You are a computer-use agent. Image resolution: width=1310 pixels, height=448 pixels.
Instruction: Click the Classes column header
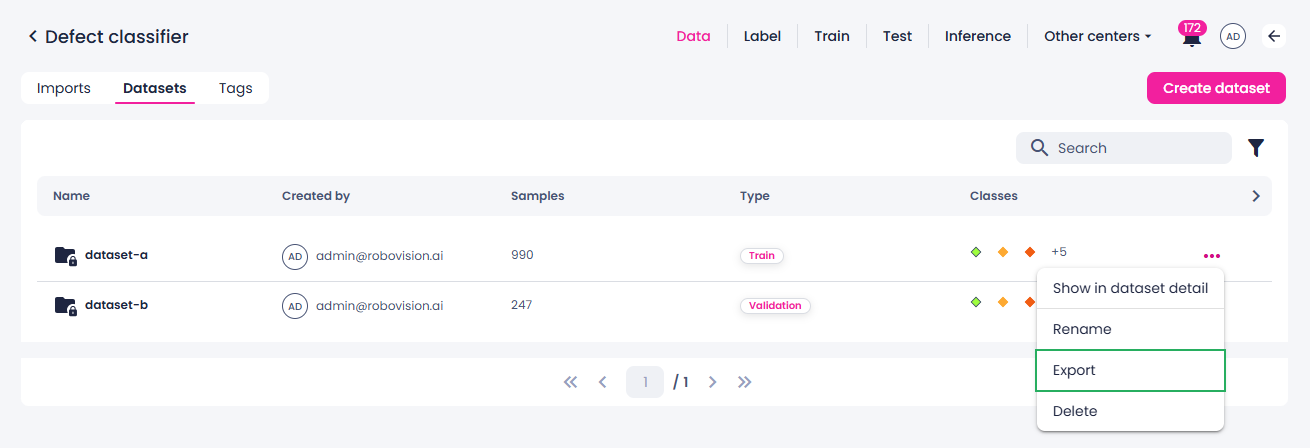pos(994,196)
